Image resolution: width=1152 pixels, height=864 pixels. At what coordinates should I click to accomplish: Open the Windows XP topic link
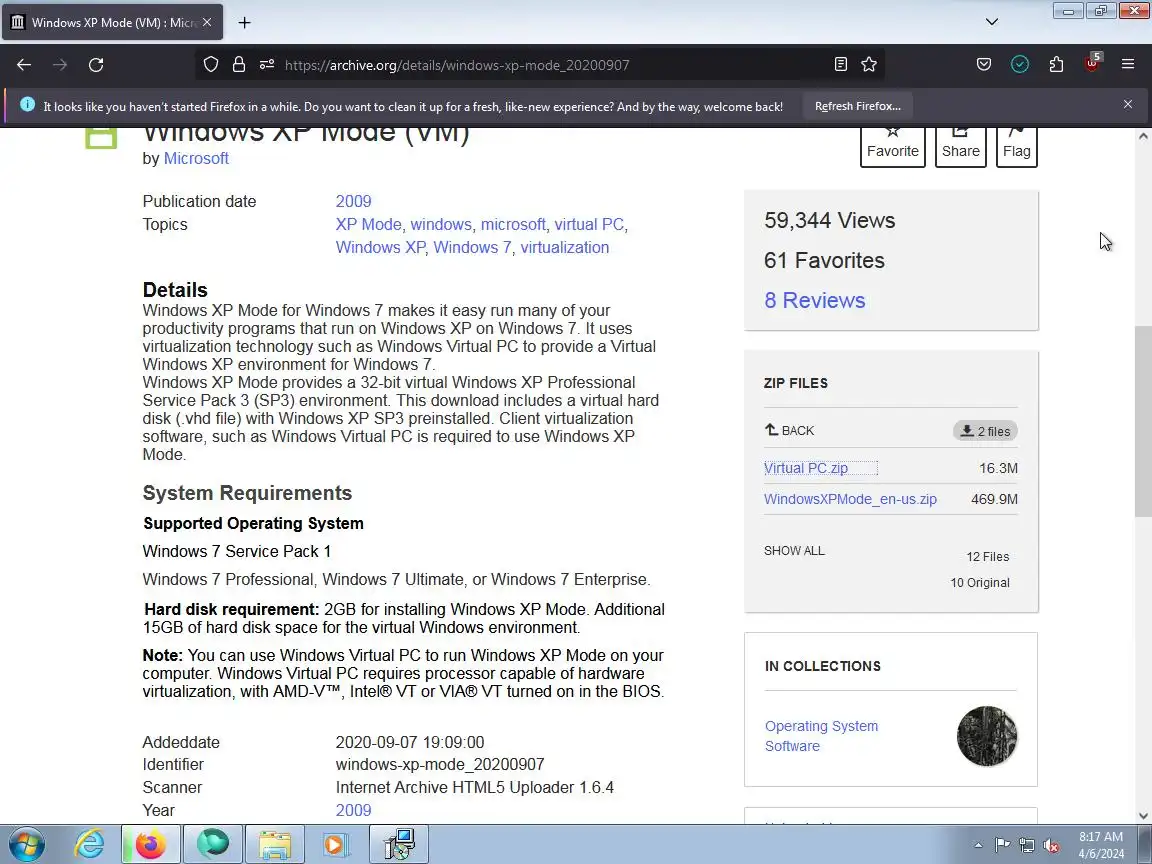tap(380, 247)
